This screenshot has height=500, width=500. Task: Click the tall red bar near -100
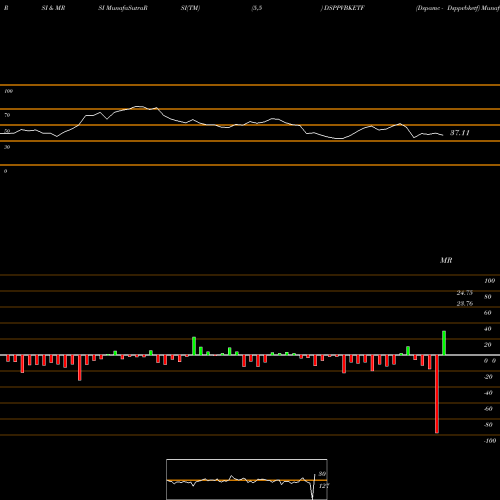point(437,394)
